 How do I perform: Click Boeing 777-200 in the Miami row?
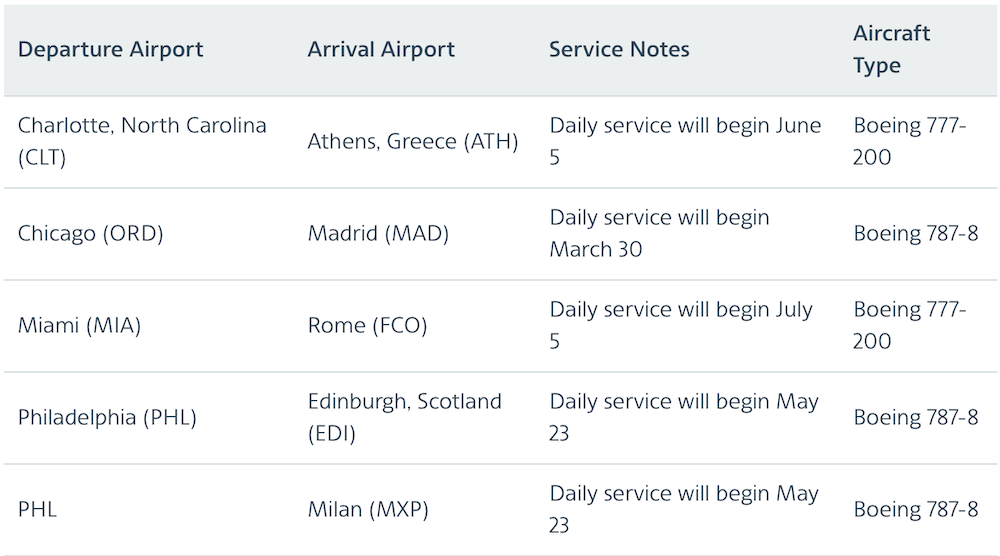909,325
